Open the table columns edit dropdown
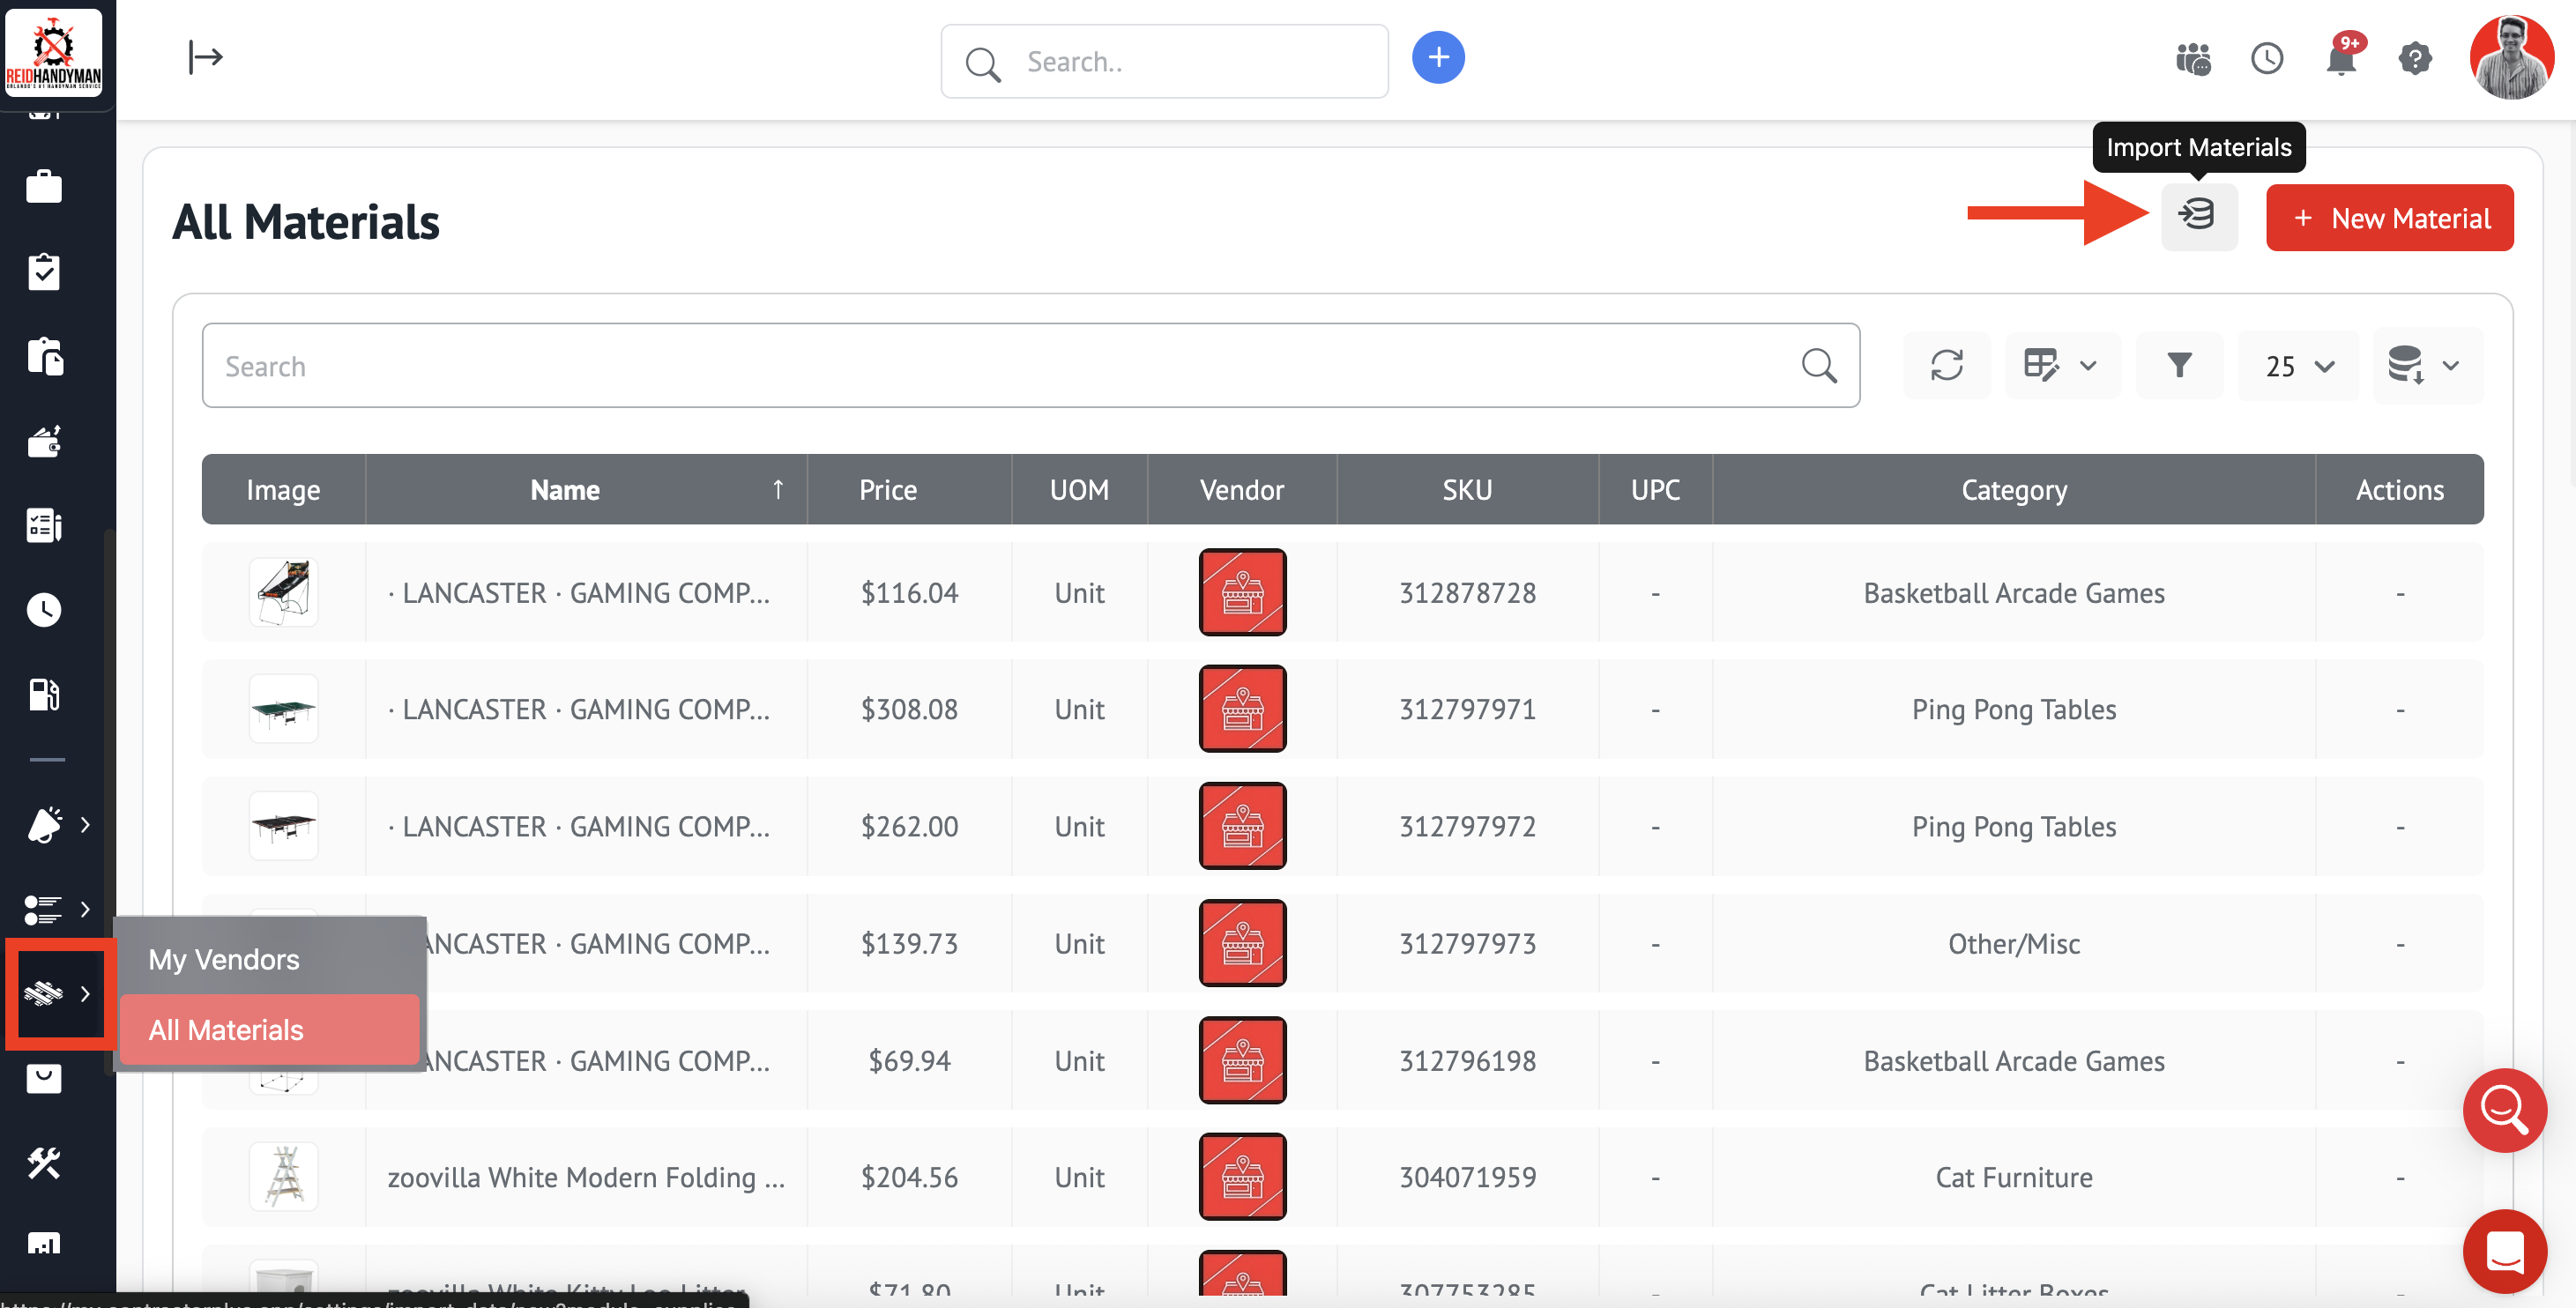This screenshot has width=2576, height=1308. click(x=2061, y=366)
